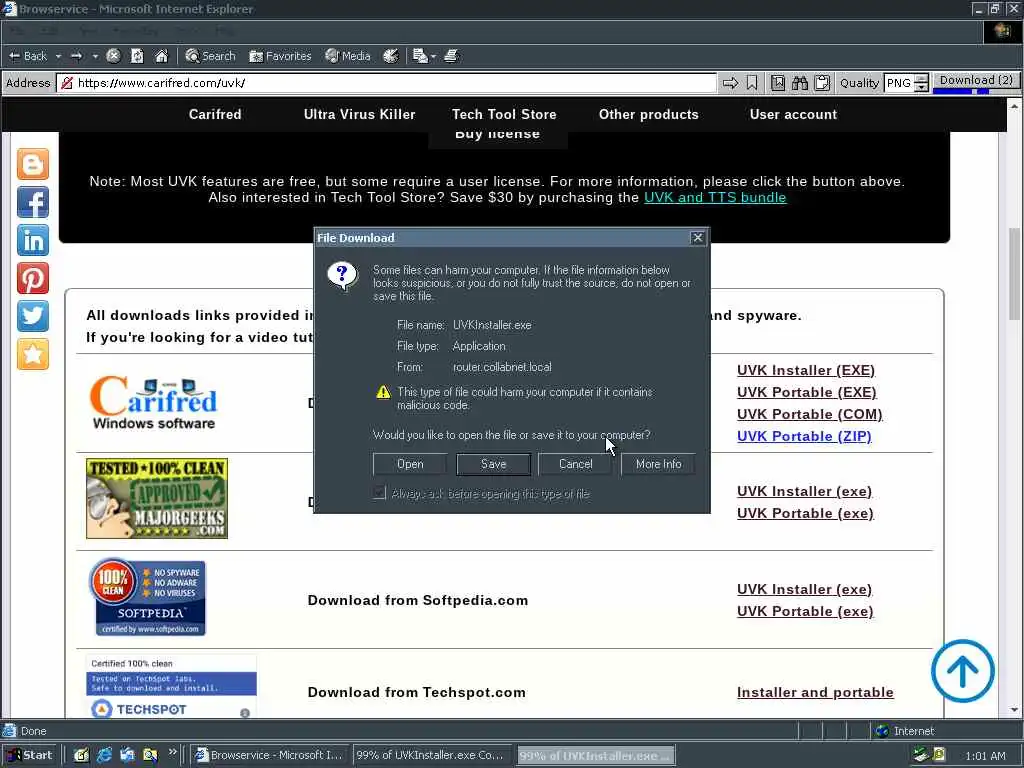Viewport: 1024px width, 768px height.
Task: Close the File Download dialog
Action: coord(697,238)
